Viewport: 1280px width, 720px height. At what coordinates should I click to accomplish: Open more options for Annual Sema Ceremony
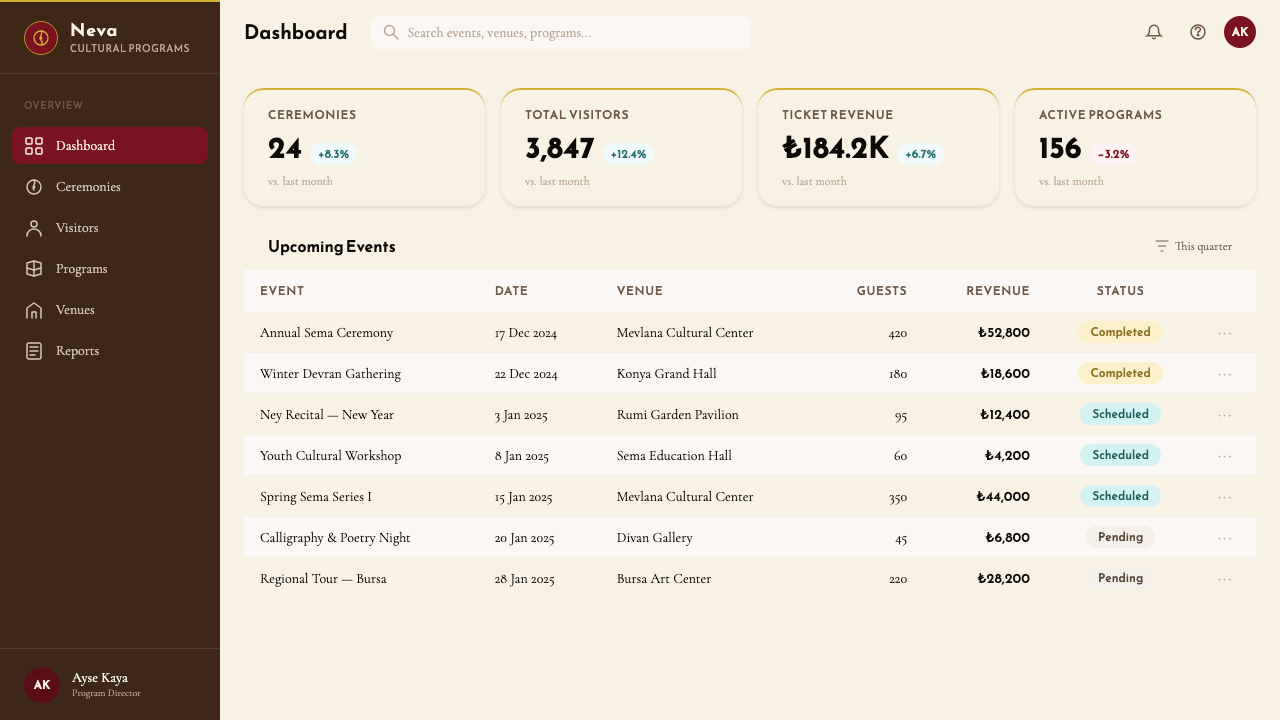pyautogui.click(x=1225, y=333)
